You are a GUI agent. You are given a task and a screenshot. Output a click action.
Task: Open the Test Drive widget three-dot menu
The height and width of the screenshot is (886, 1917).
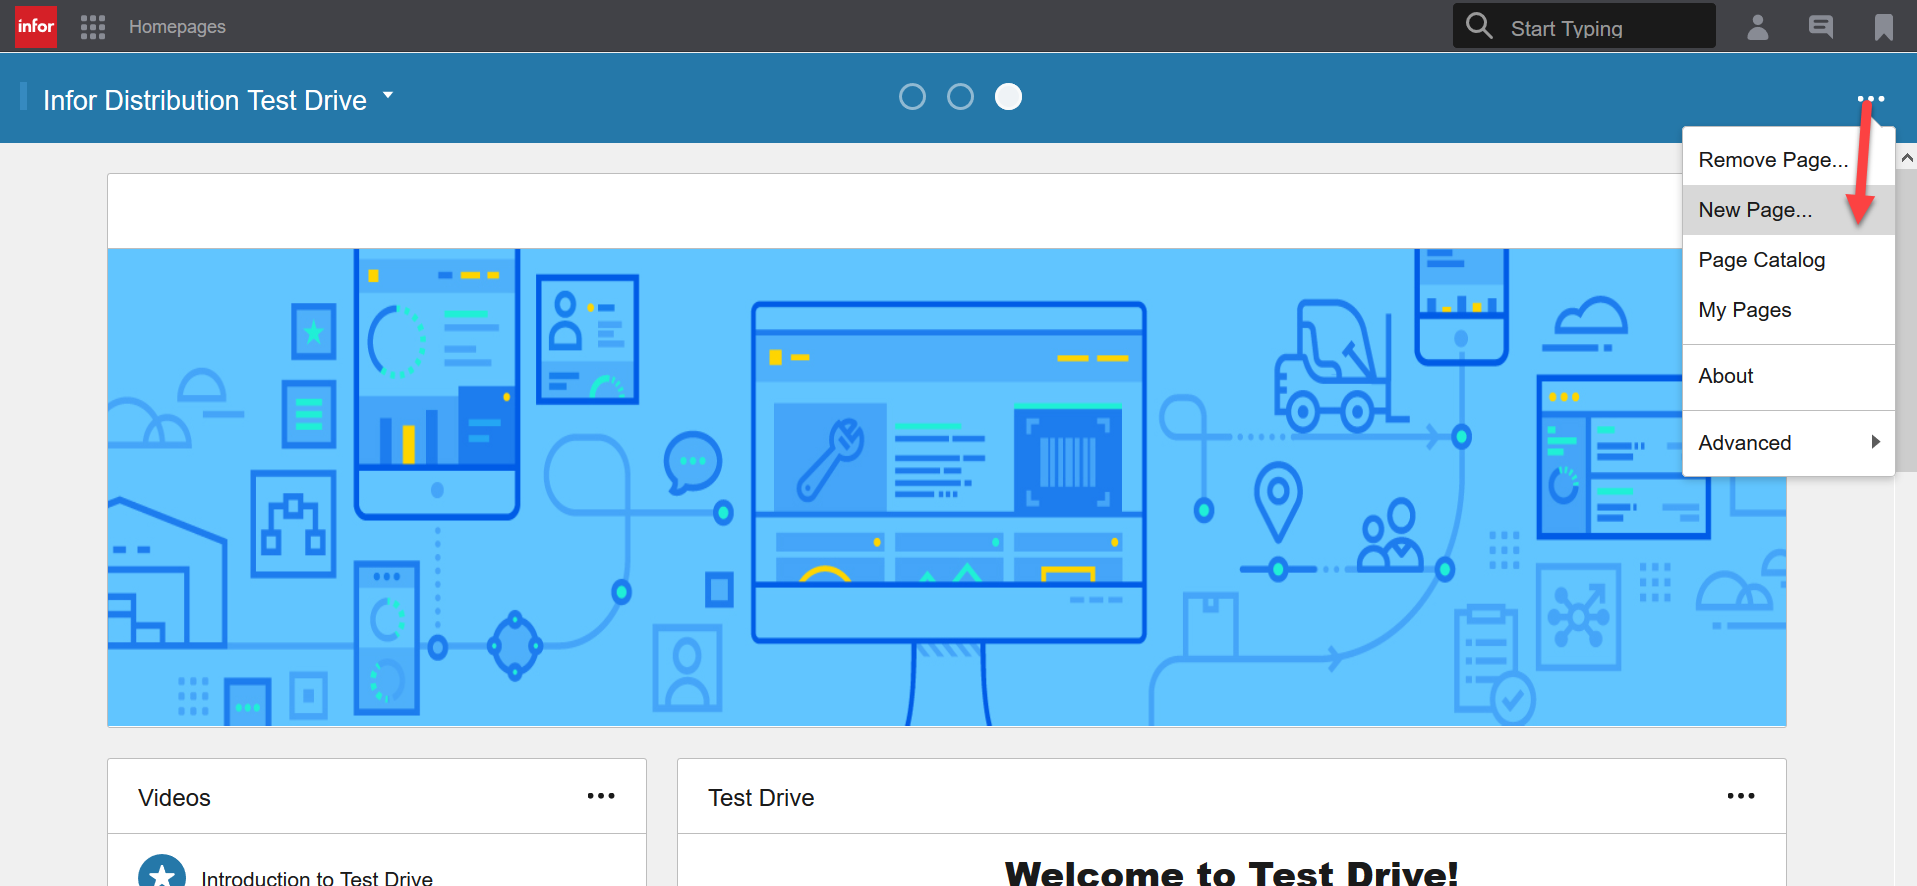tap(1741, 796)
